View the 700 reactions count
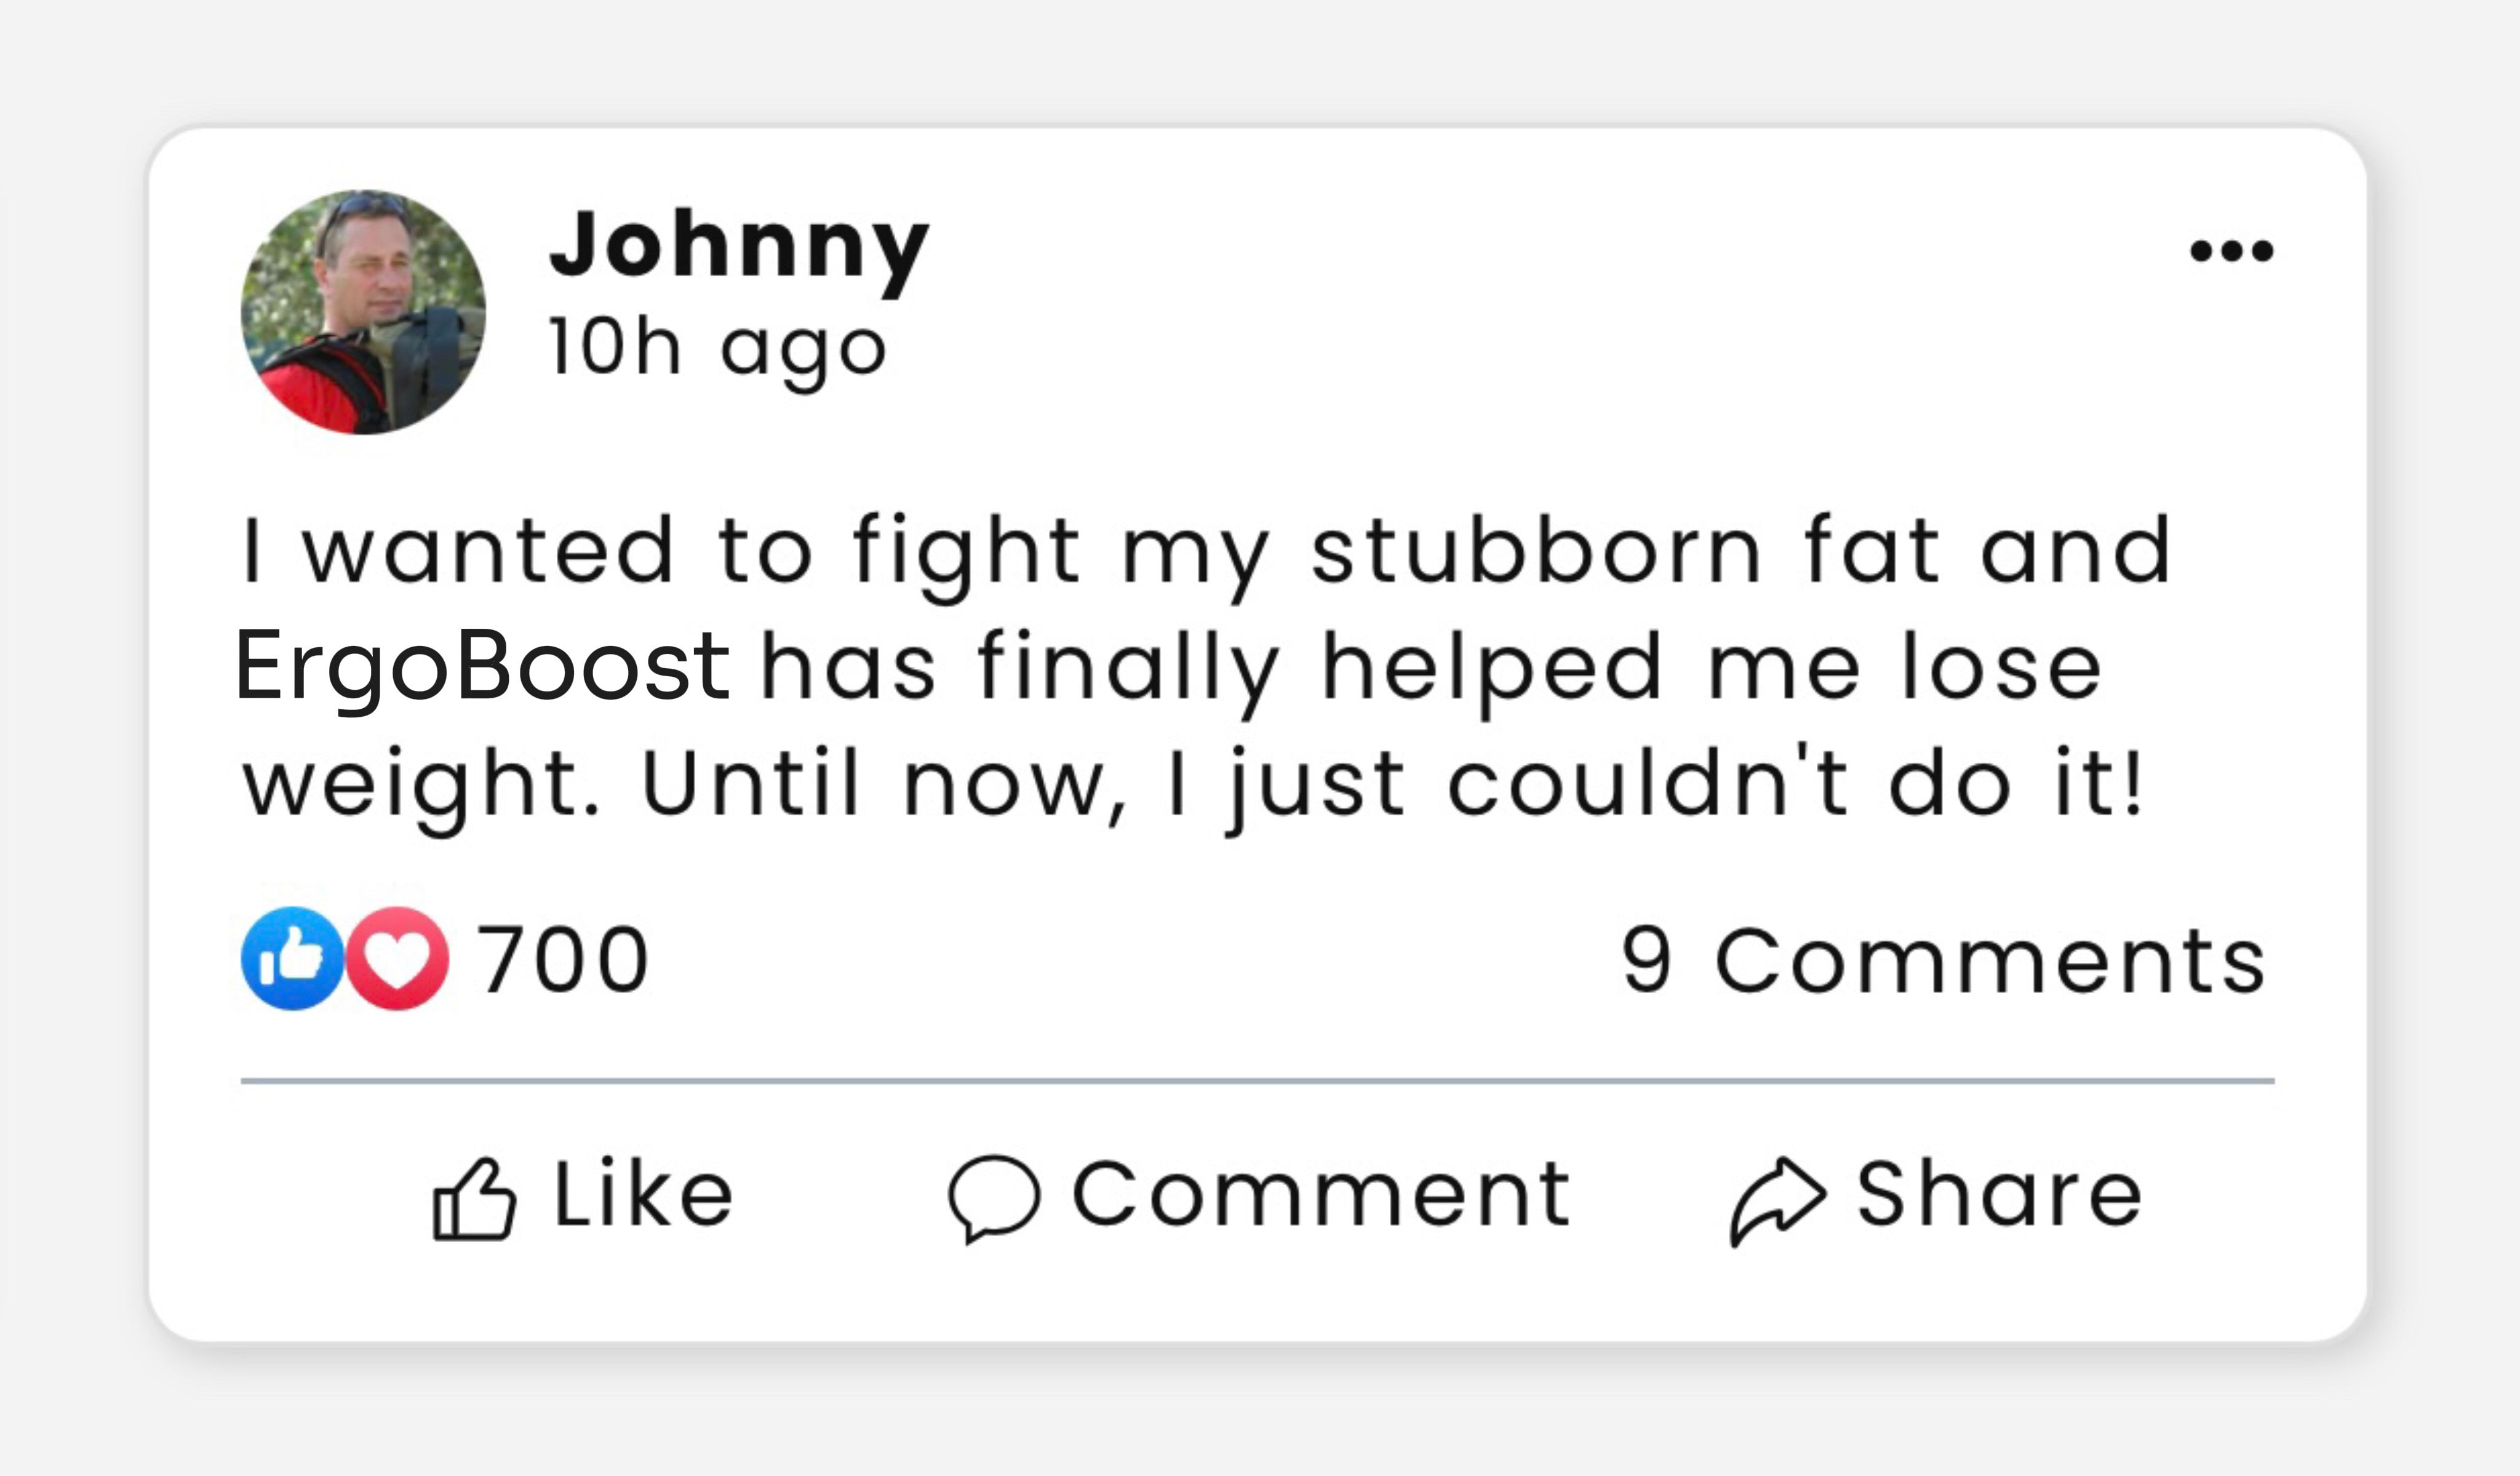The height and width of the screenshot is (1476, 2520). tap(563, 960)
